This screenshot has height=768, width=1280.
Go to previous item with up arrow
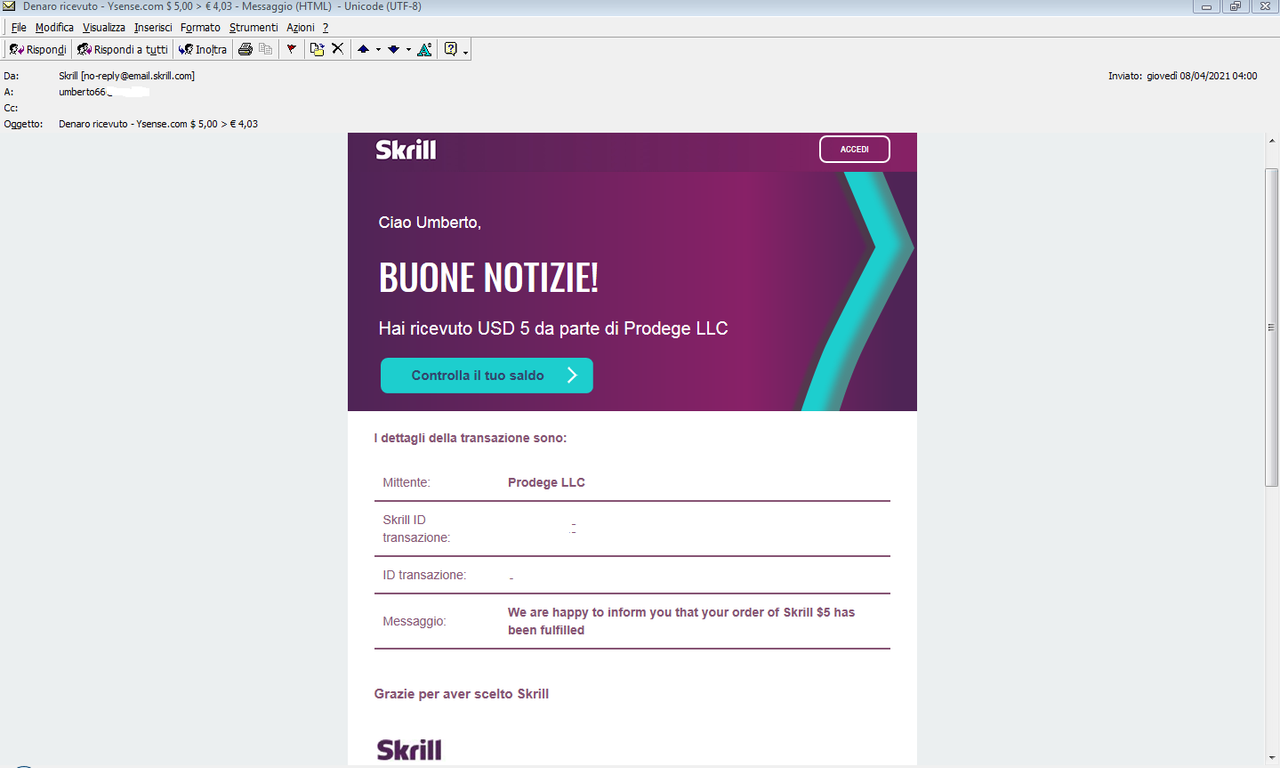click(363, 49)
